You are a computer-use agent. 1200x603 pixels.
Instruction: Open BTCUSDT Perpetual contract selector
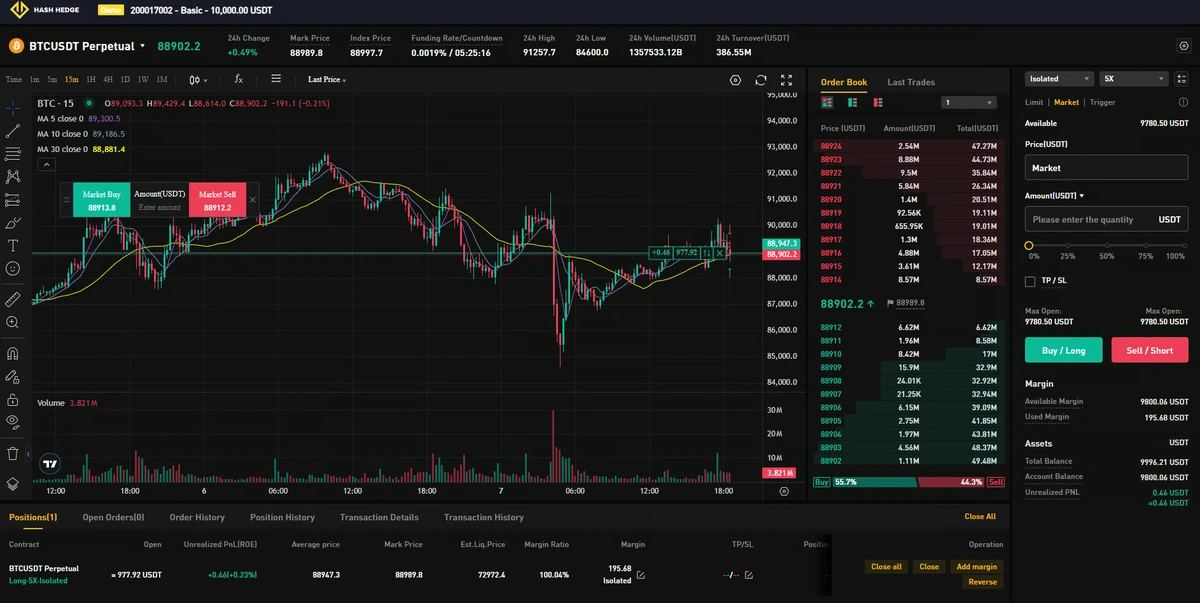(x=87, y=46)
